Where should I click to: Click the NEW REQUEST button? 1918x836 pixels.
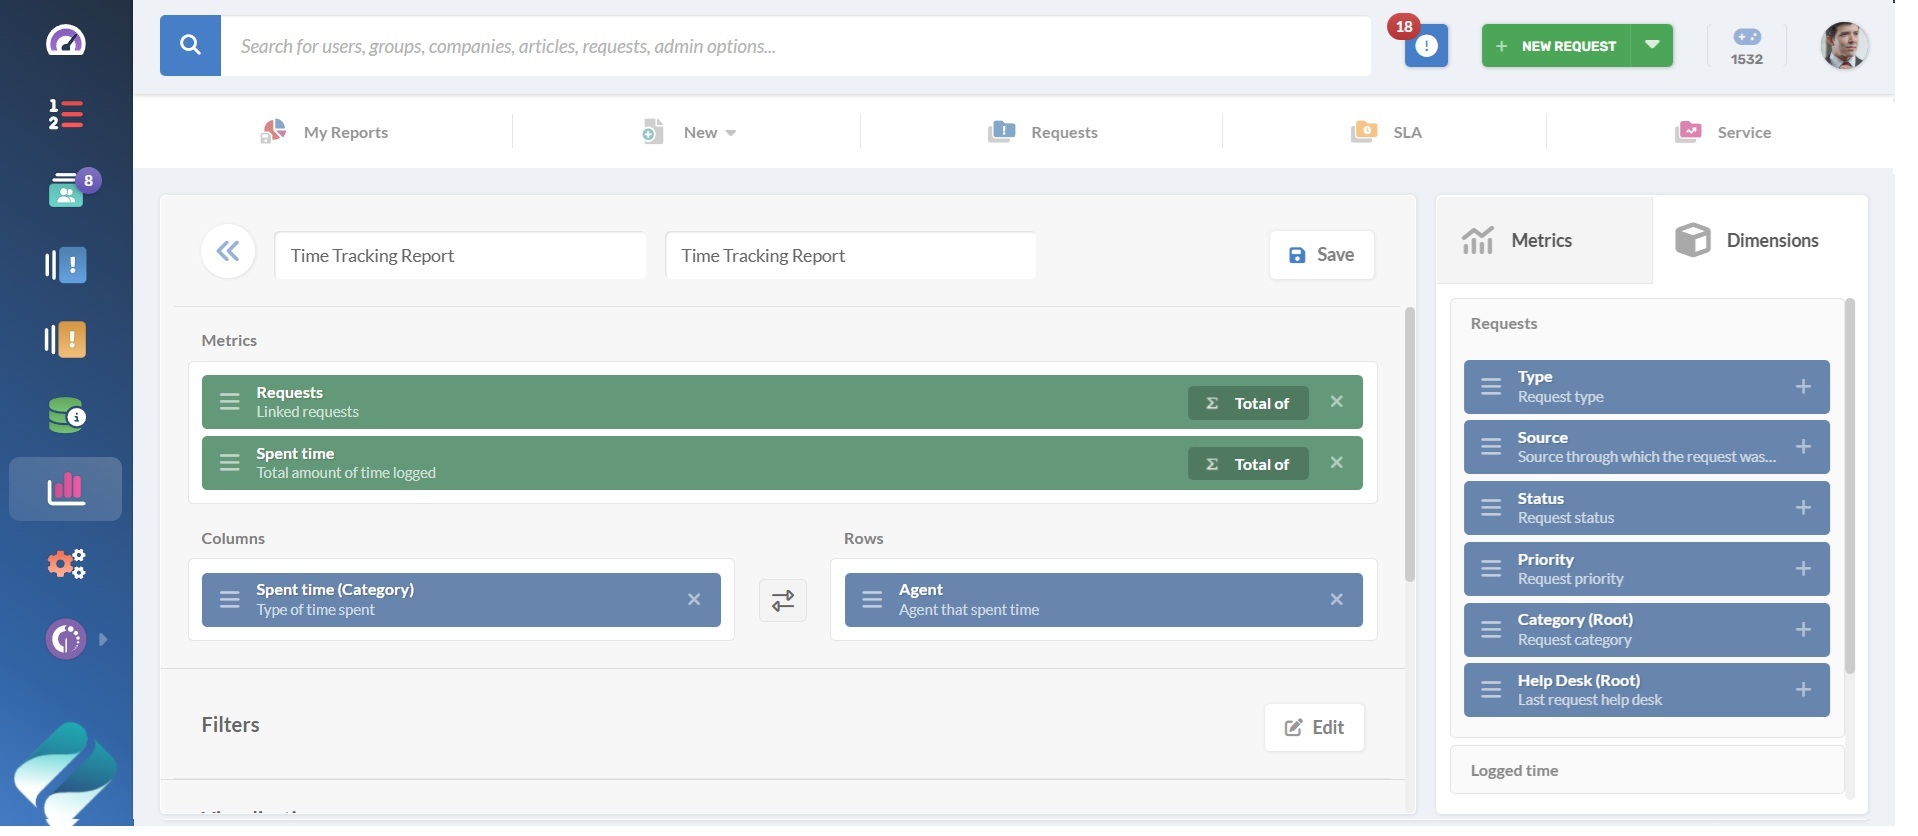tap(1556, 46)
